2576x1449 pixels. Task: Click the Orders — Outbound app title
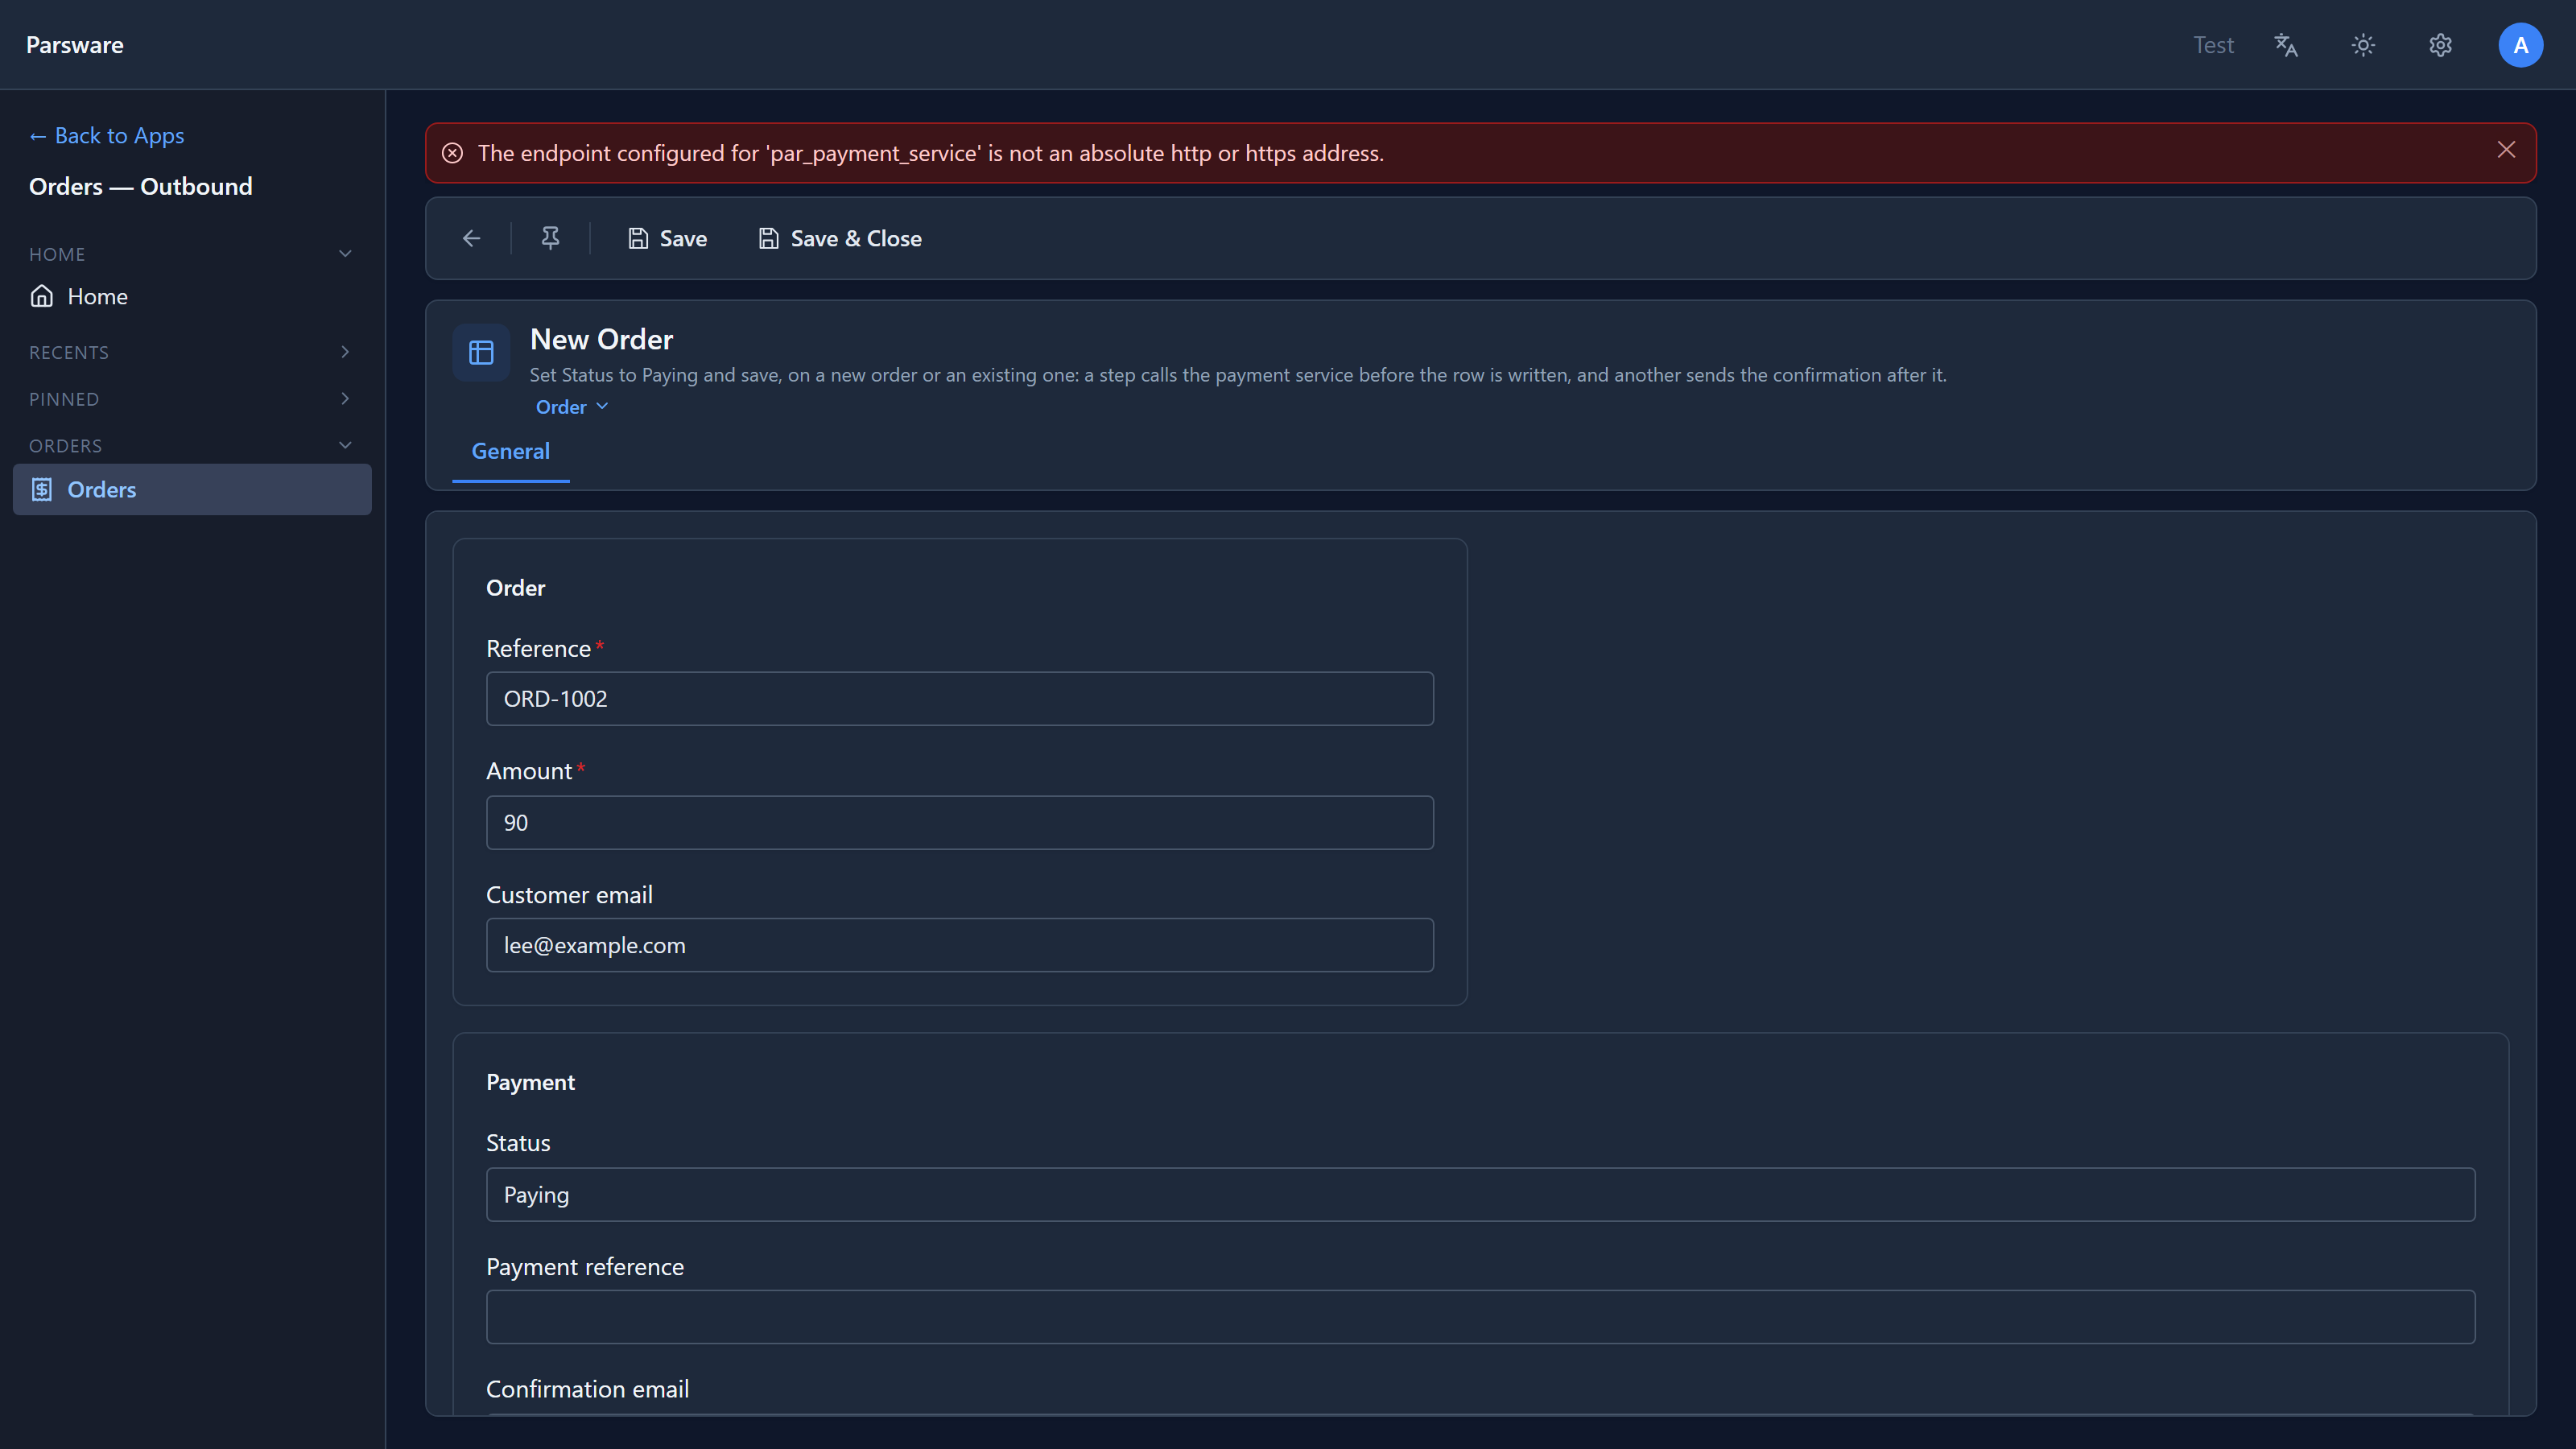click(140, 186)
